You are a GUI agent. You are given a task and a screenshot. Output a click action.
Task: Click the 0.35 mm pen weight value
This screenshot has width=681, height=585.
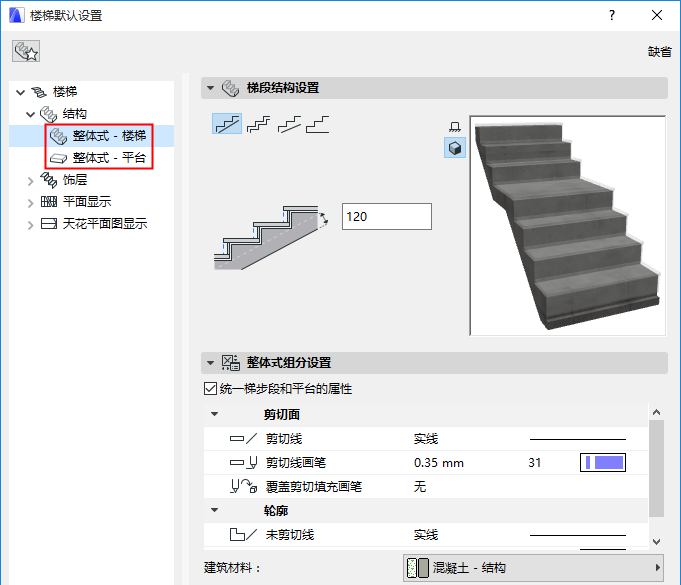tap(439, 463)
